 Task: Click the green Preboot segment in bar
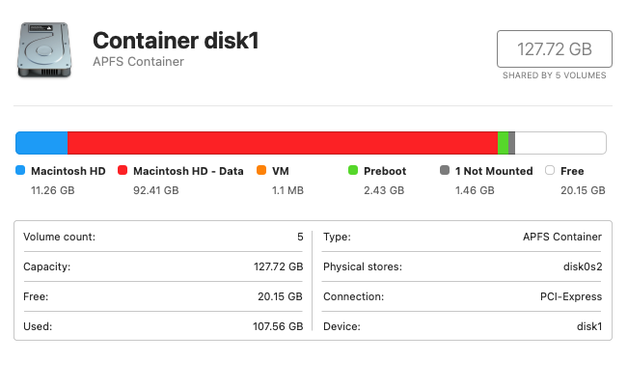(503, 143)
